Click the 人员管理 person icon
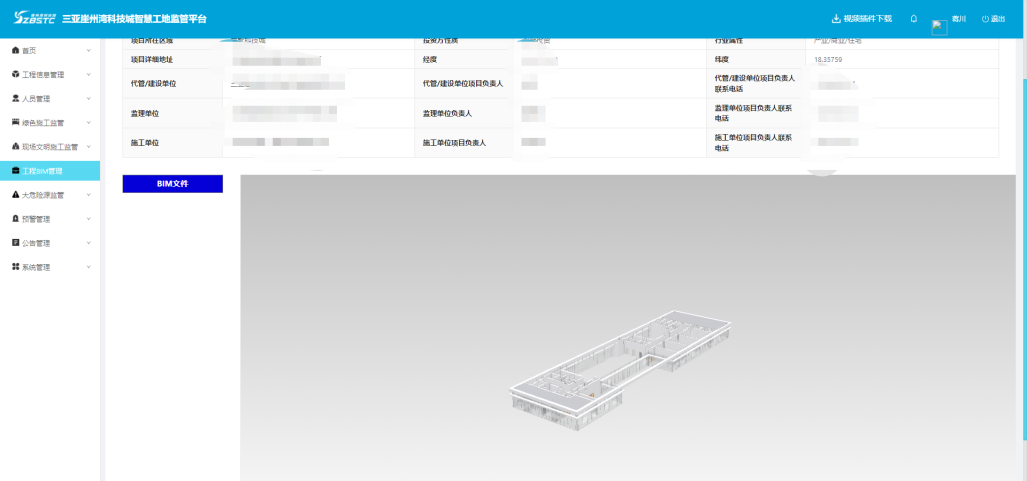 click(x=15, y=99)
